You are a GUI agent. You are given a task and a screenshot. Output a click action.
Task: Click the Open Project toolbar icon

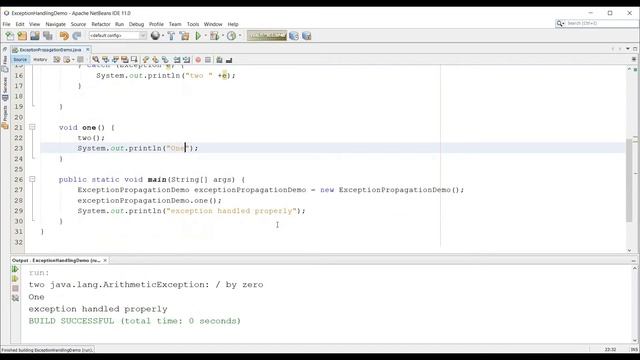pyautogui.click(x=35, y=36)
